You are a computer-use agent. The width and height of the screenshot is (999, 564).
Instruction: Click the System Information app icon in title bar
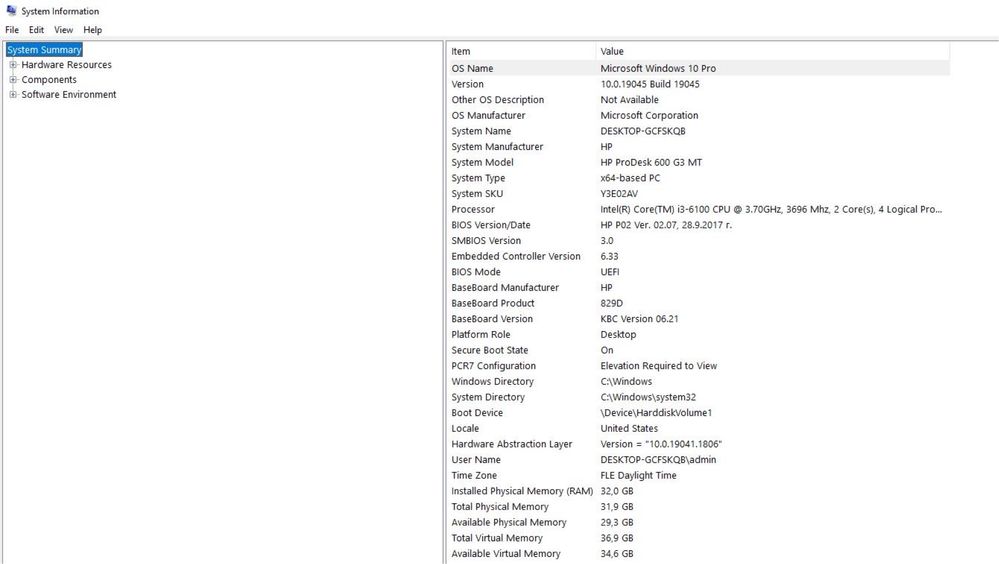[11, 11]
